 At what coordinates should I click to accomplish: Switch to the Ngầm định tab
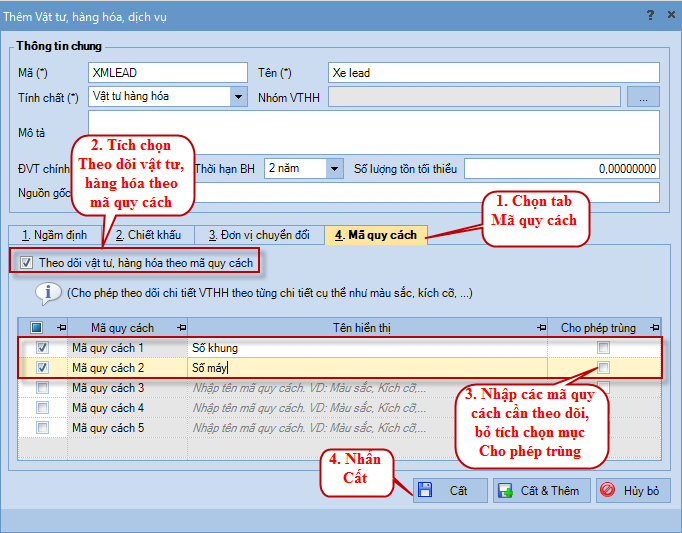pyautogui.click(x=56, y=236)
